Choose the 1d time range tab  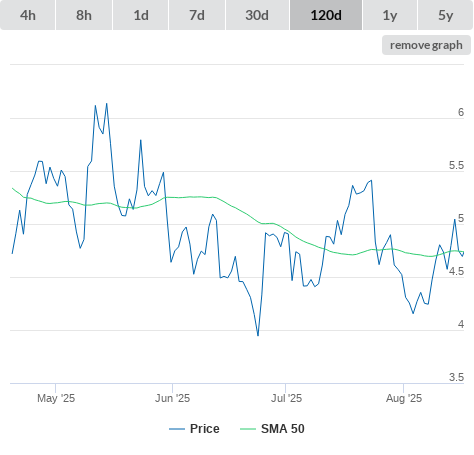[x=141, y=15]
